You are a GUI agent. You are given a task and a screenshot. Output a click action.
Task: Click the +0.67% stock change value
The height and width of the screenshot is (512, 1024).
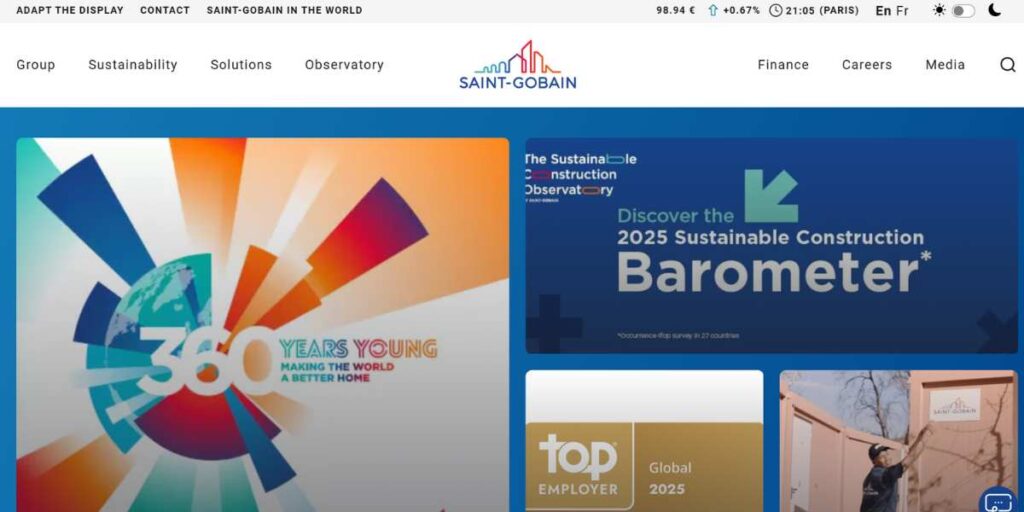pos(741,10)
